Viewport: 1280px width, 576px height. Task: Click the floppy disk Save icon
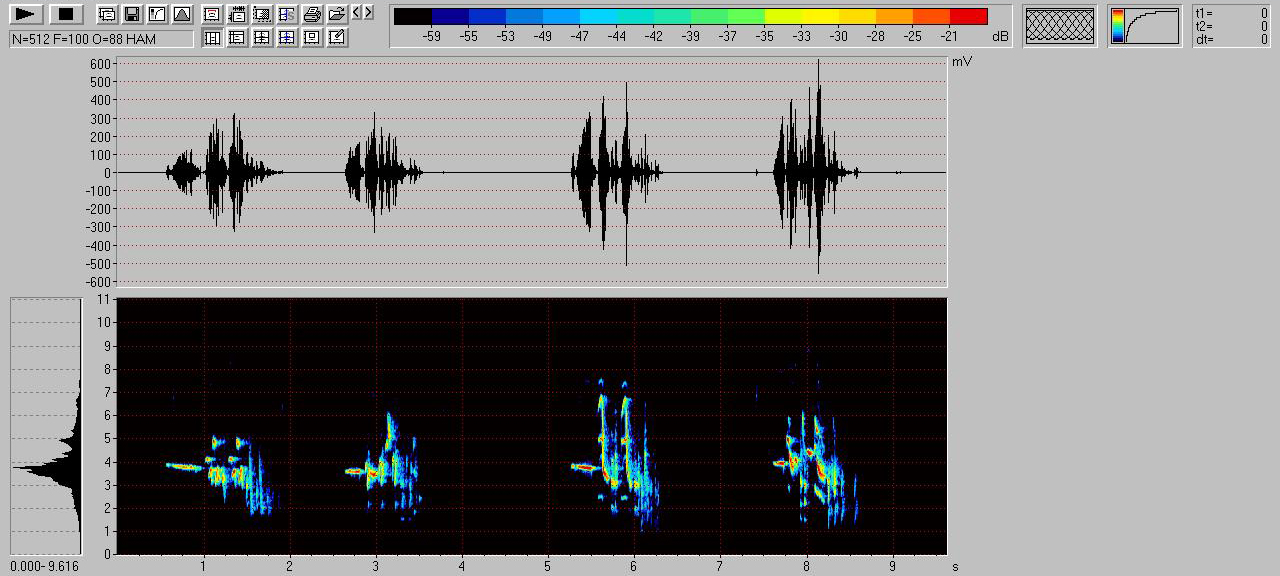[131, 14]
